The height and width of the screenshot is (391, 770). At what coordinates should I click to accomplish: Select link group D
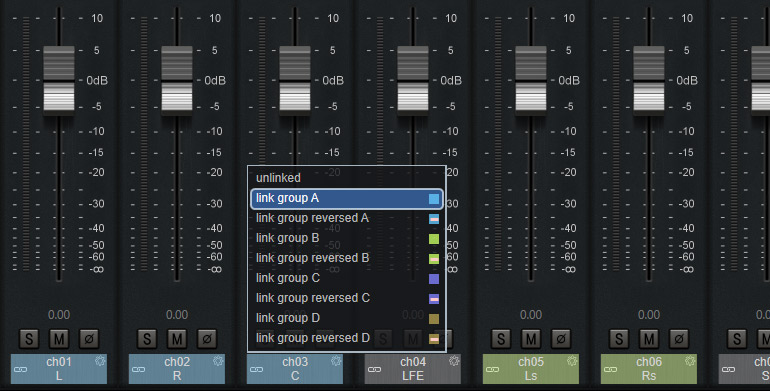click(x=347, y=318)
